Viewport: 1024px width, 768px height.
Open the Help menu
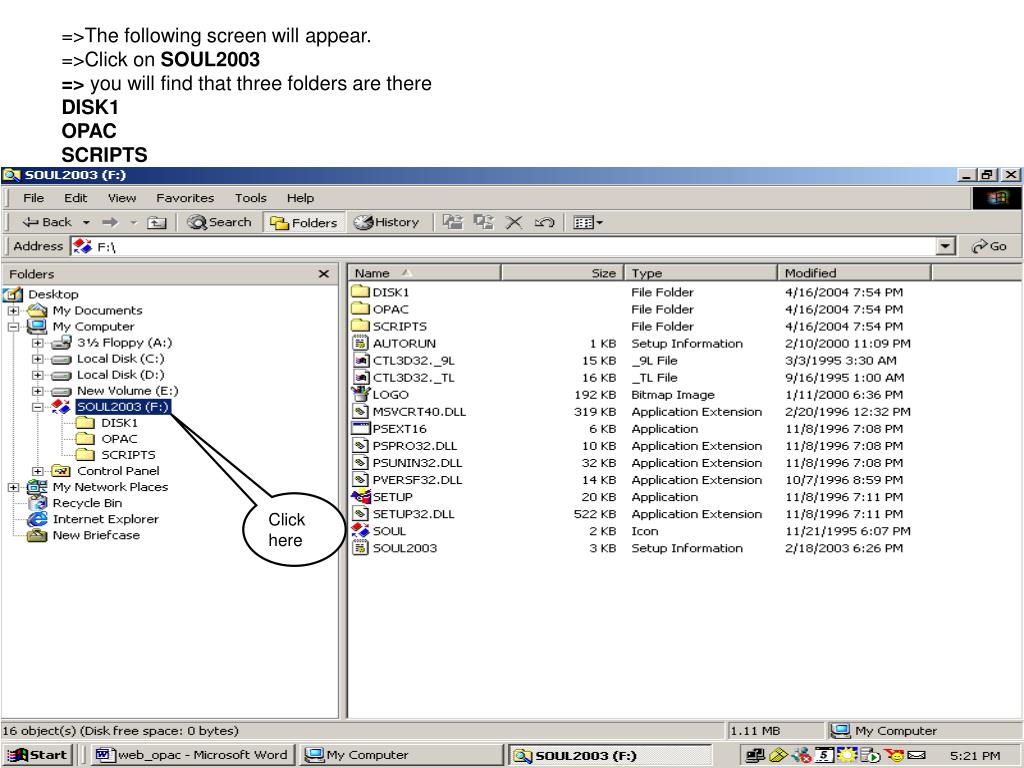[x=300, y=198]
